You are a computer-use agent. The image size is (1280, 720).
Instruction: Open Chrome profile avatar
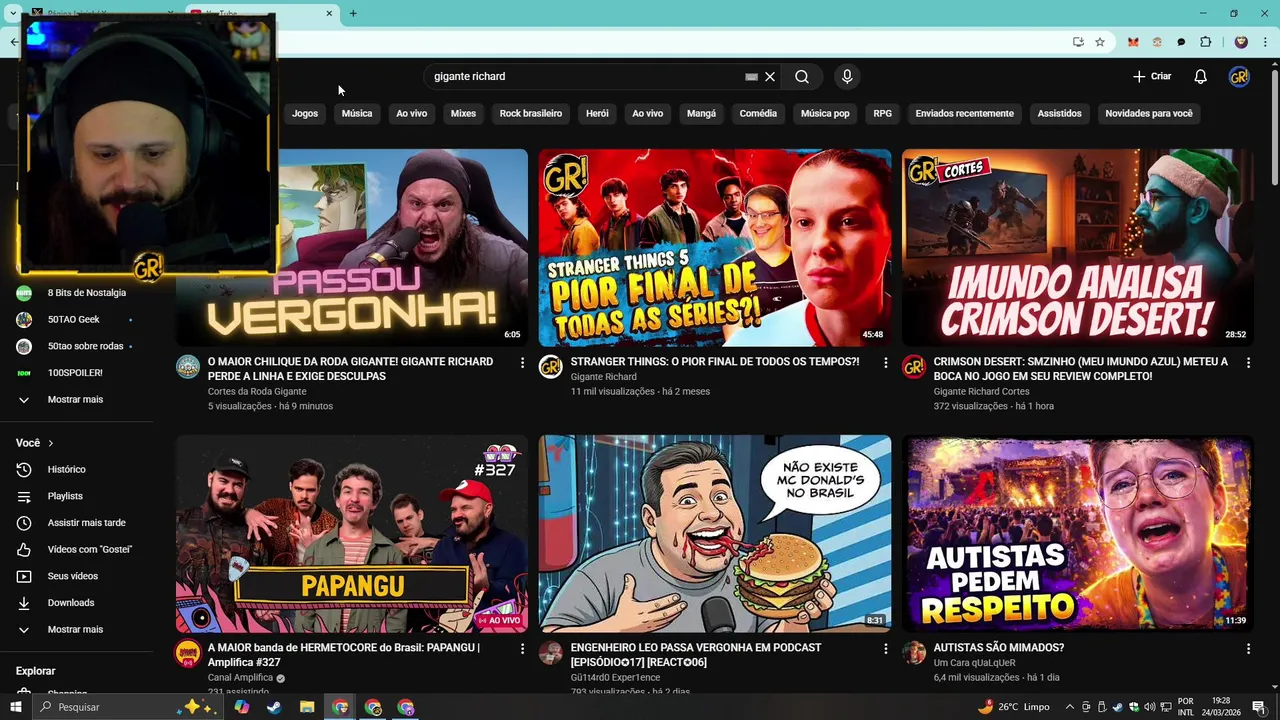(x=1241, y=42)
